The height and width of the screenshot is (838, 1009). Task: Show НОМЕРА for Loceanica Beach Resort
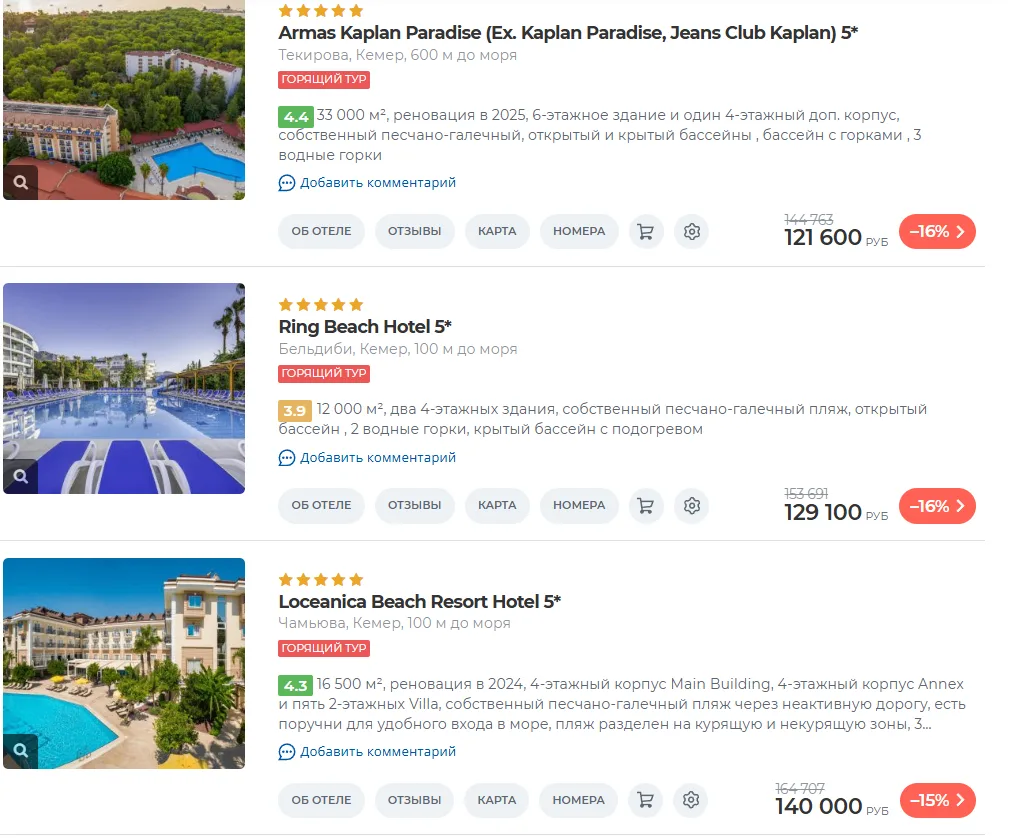(x=579, y=800)
